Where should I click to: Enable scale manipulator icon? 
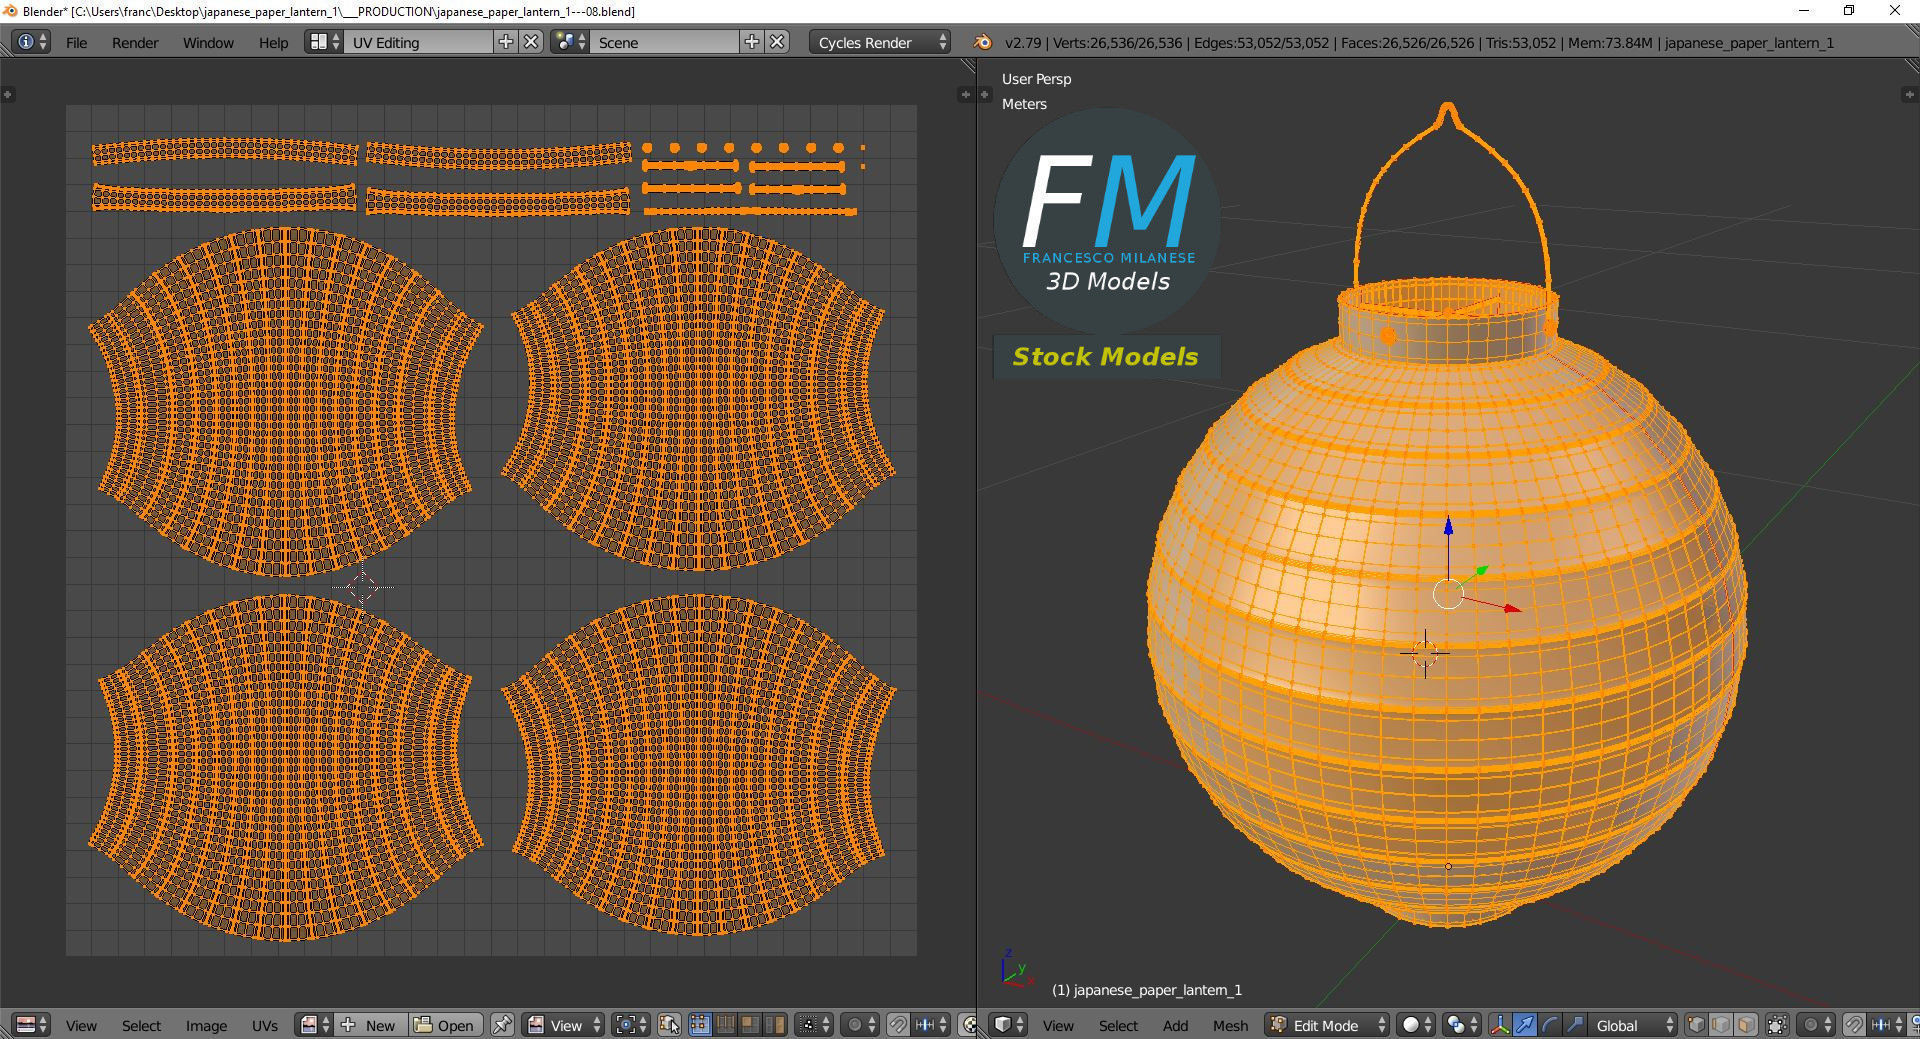pyautogui.click(x=1575, y=1025)
